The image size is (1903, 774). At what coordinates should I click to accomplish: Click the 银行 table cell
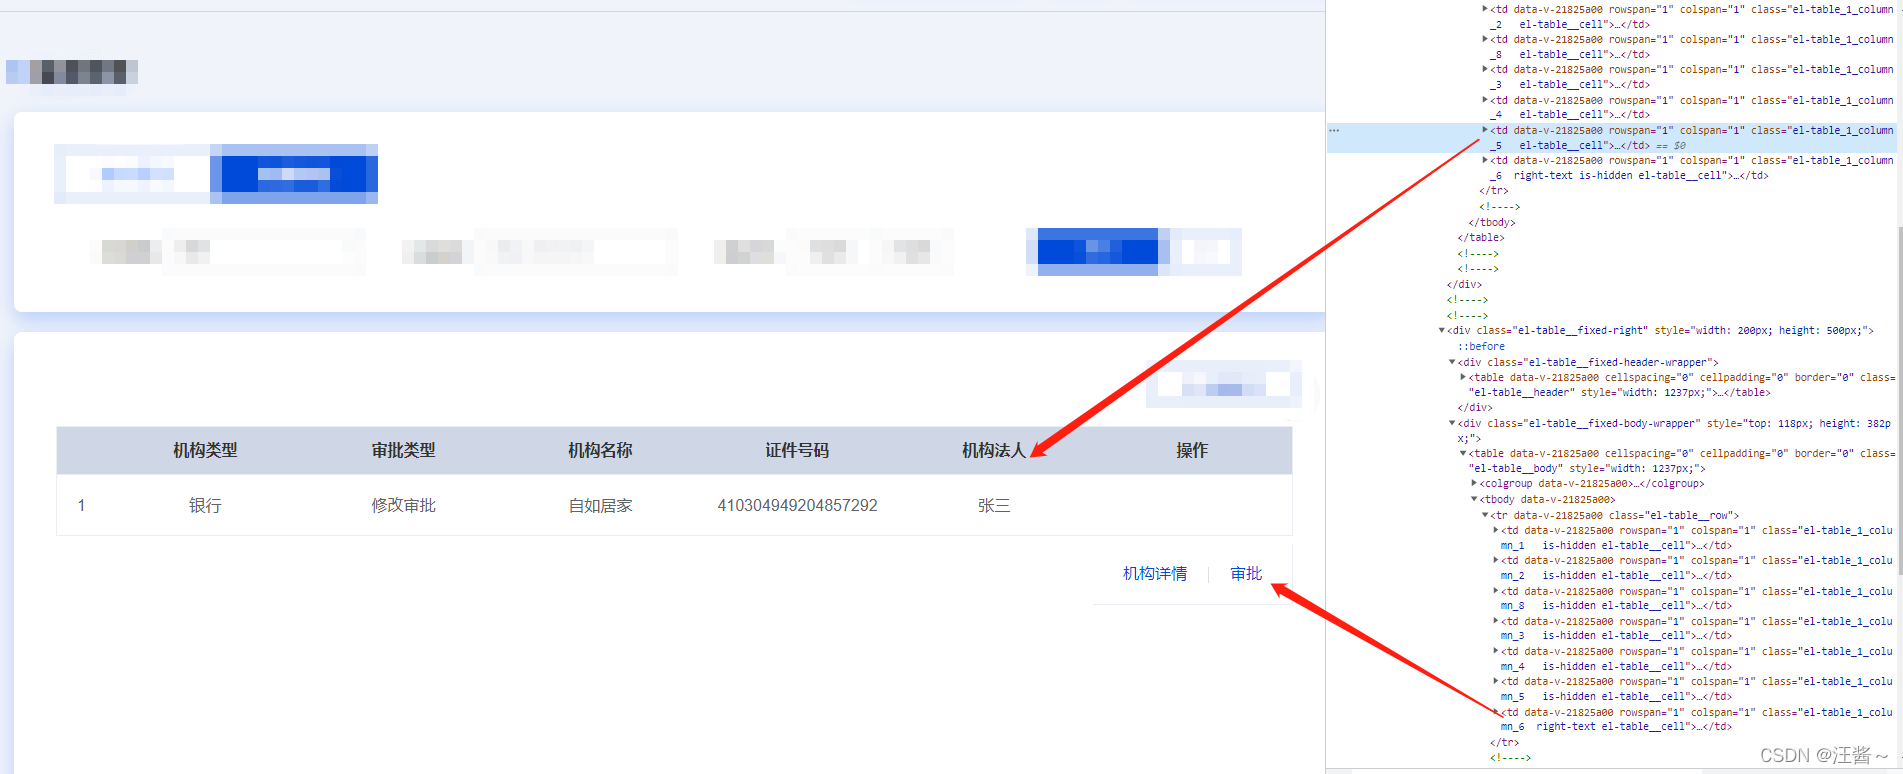pos(205,505)
